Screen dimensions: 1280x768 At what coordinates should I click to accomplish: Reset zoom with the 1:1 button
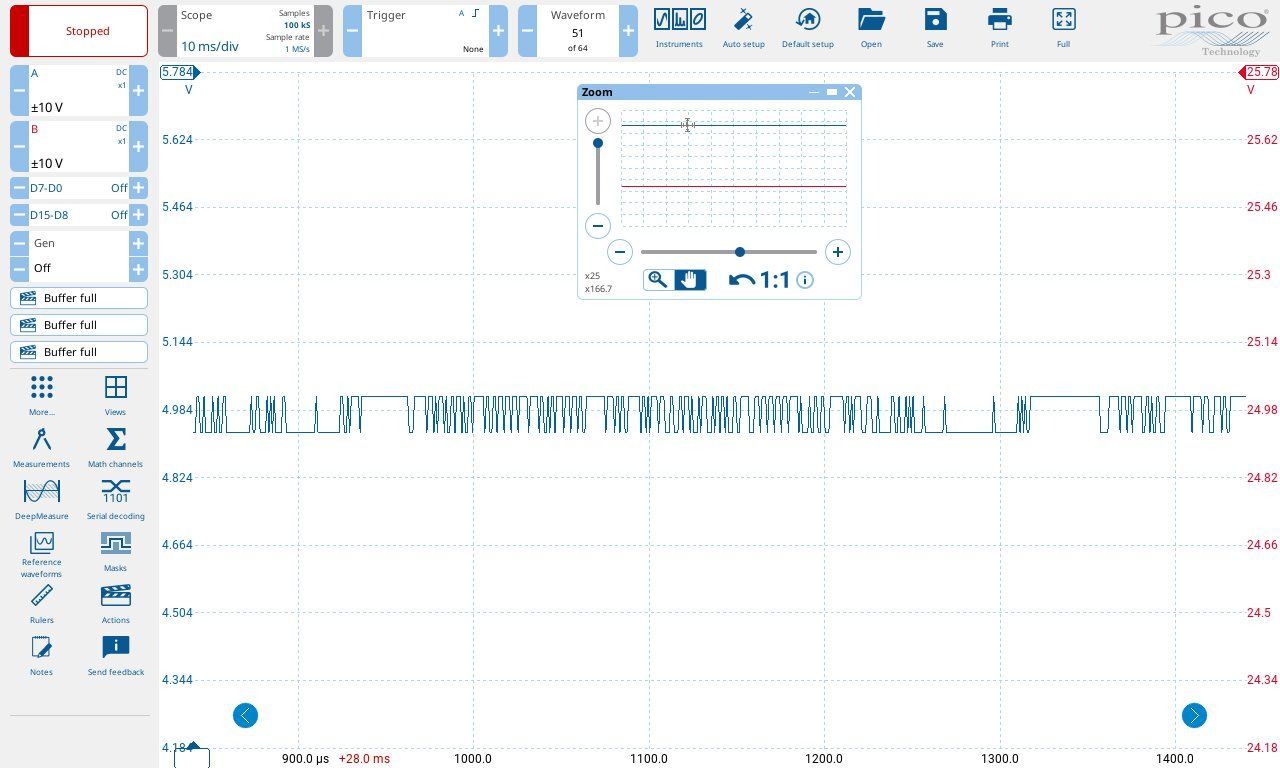click(x=760, y=280)
